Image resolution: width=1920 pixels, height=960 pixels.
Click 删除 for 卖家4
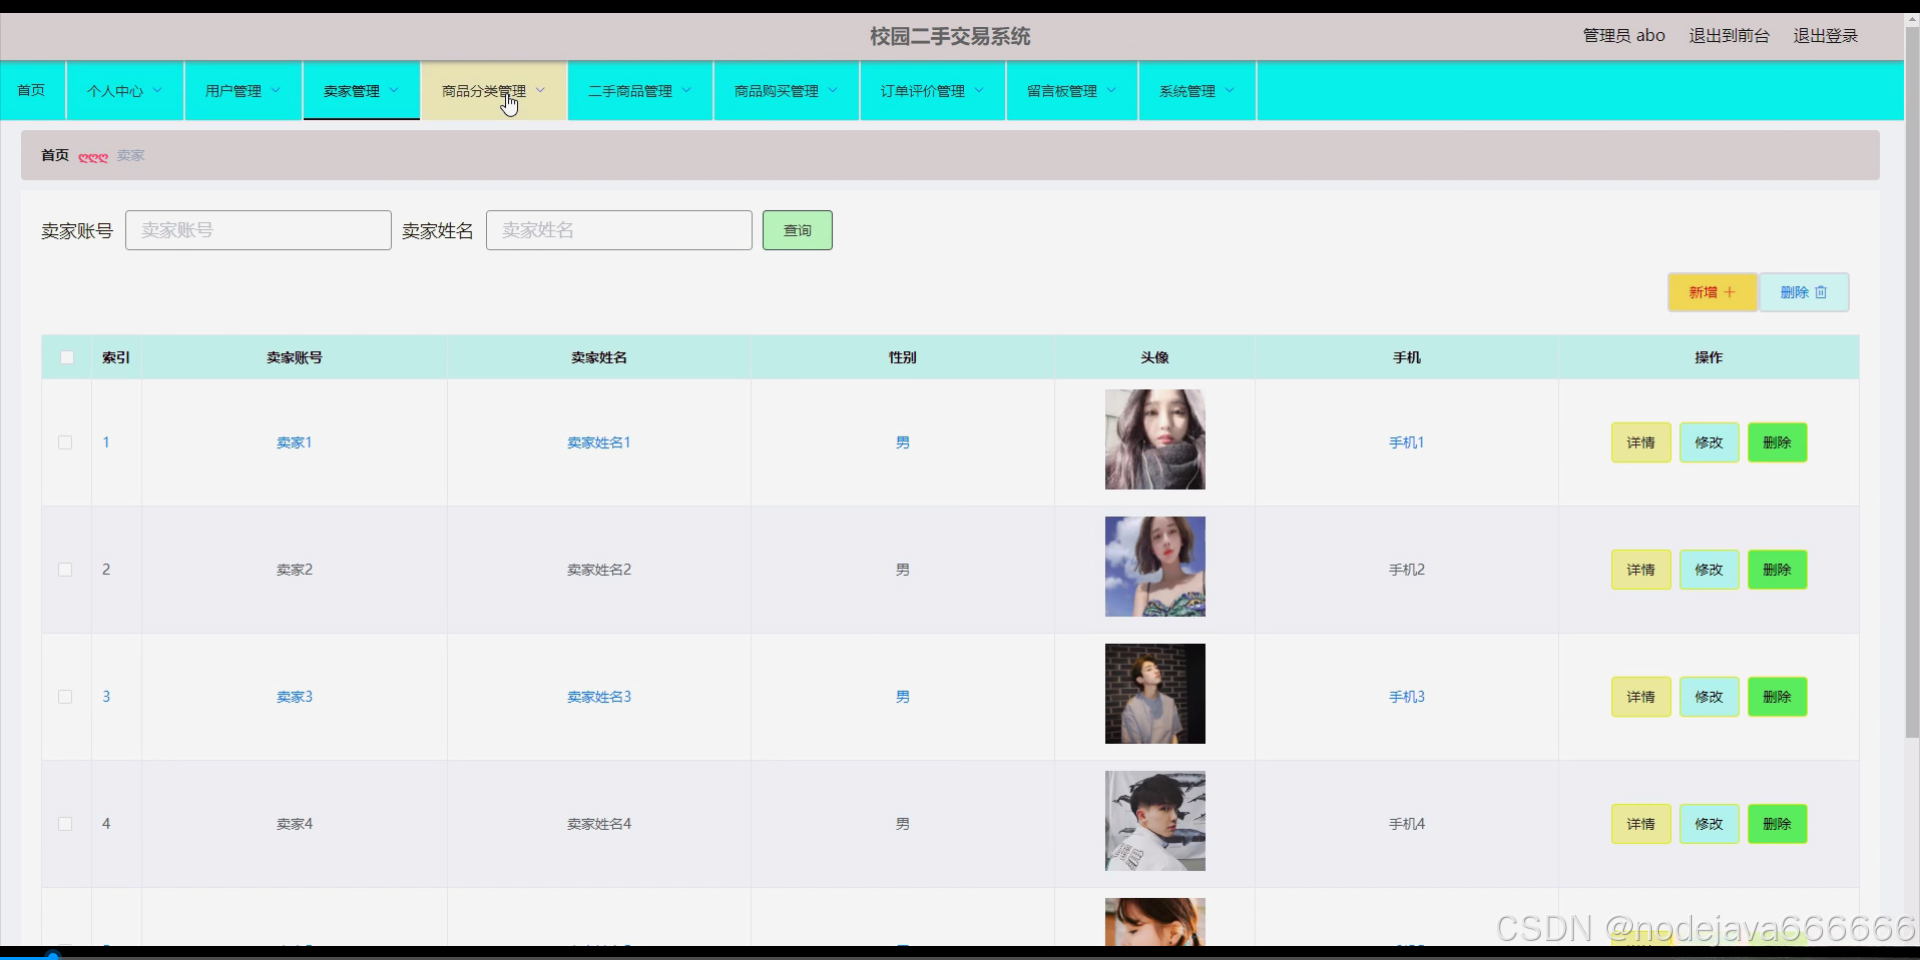(x=1777, y=824)
